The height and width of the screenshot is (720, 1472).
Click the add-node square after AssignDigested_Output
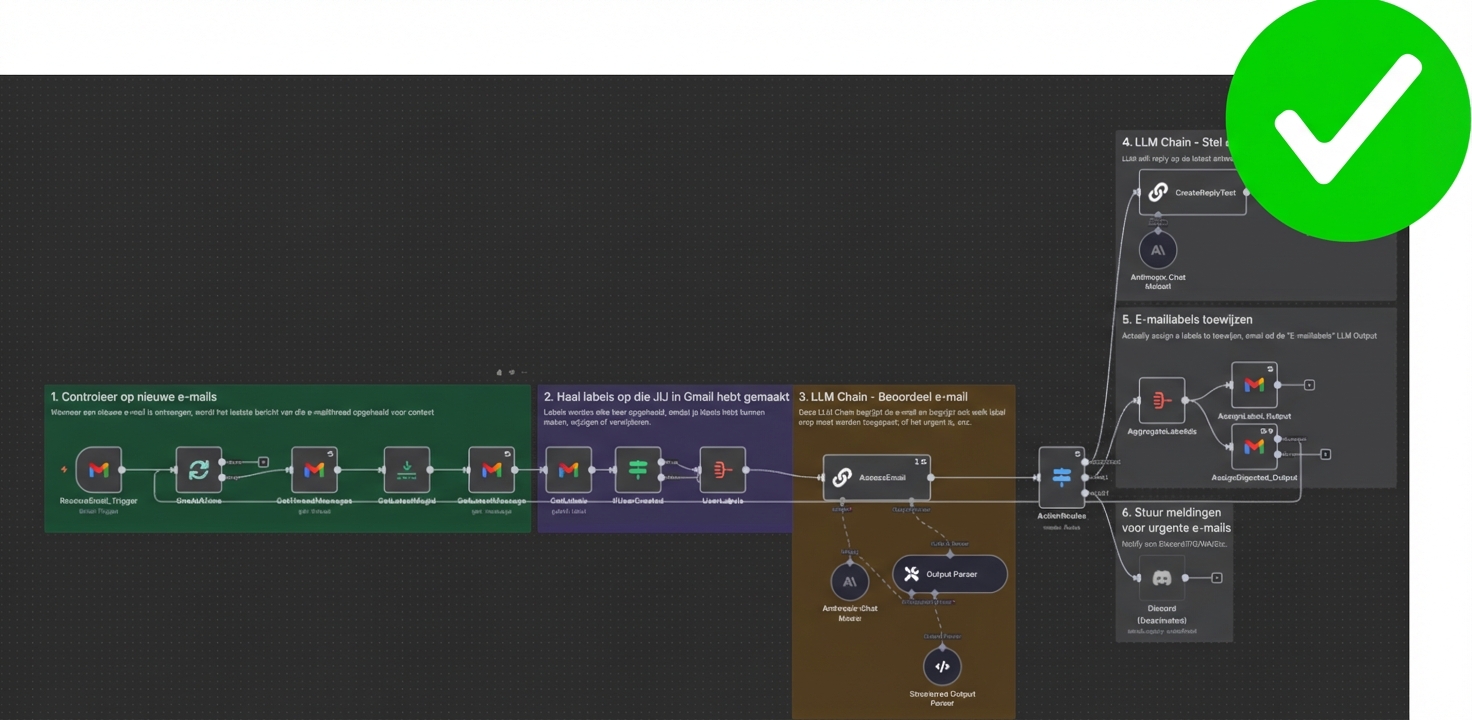pyautogui.click(x=1325, y=454)
